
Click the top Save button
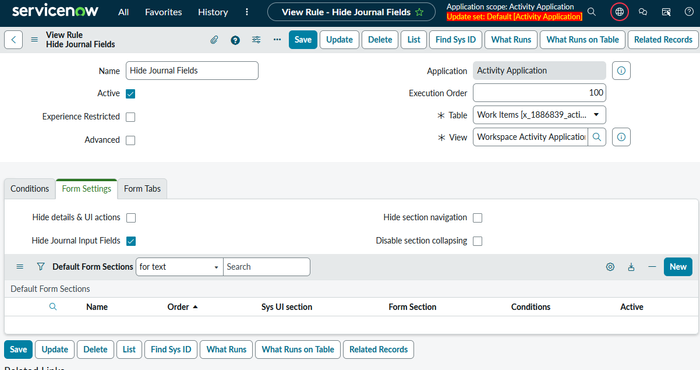[303, 40]
